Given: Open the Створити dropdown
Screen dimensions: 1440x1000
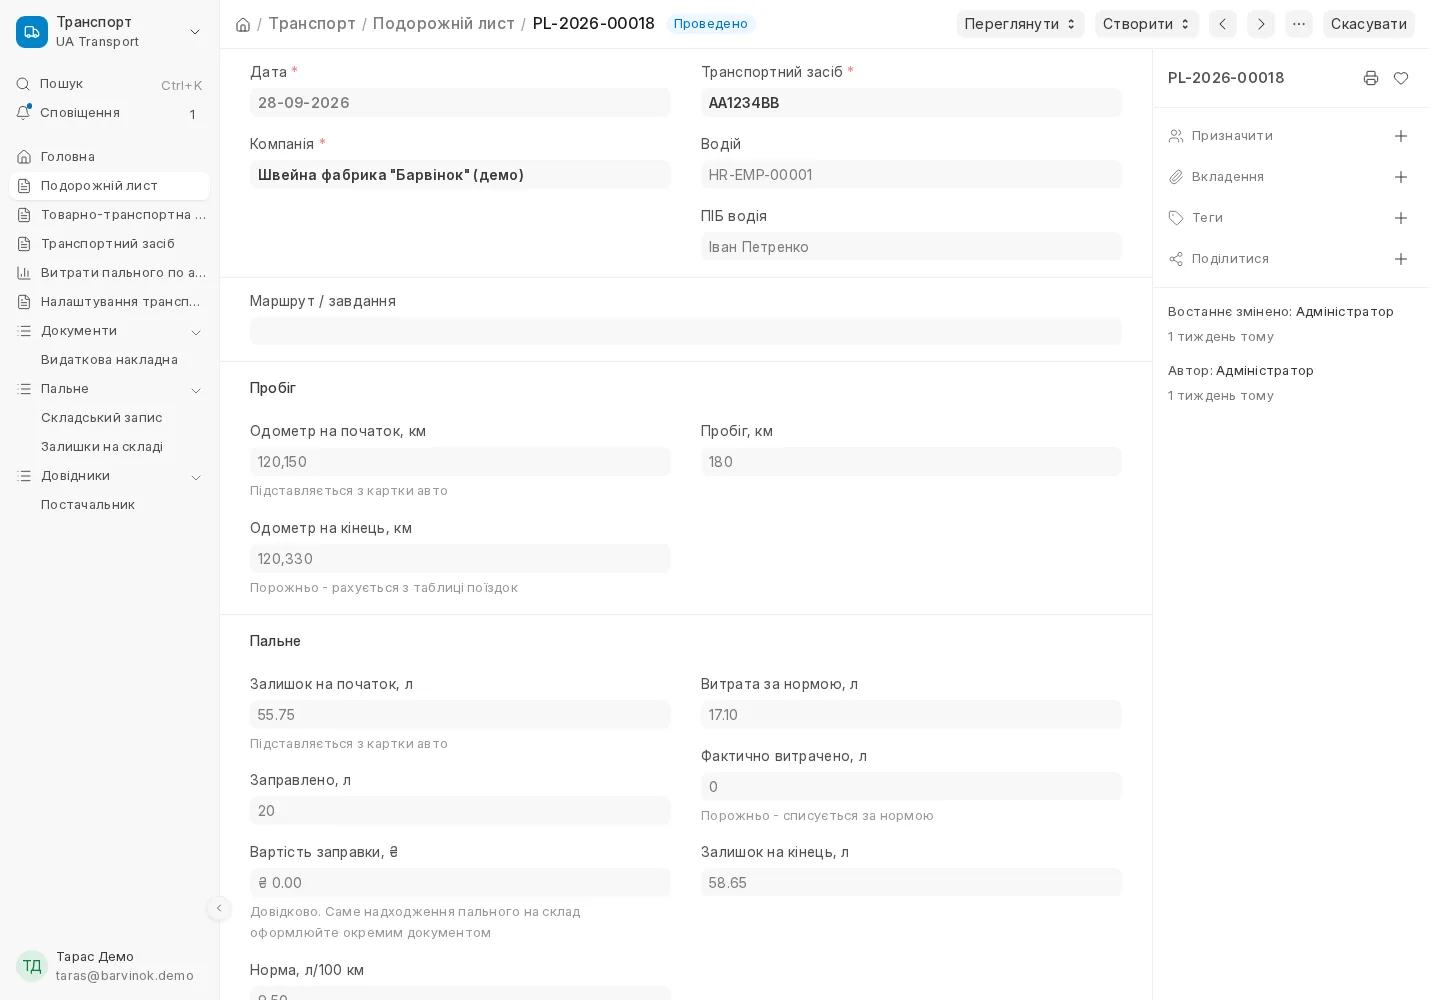Looking at the screenshot, I should point(1147,24).
